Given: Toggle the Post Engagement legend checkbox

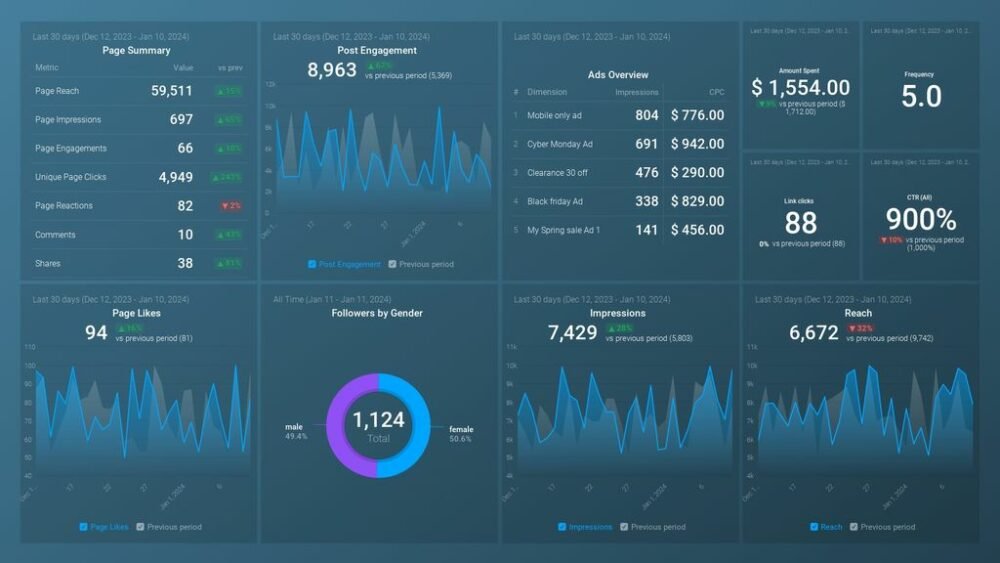Looking at the screenshot, I should pyautogui.click(x=312, y=264).
